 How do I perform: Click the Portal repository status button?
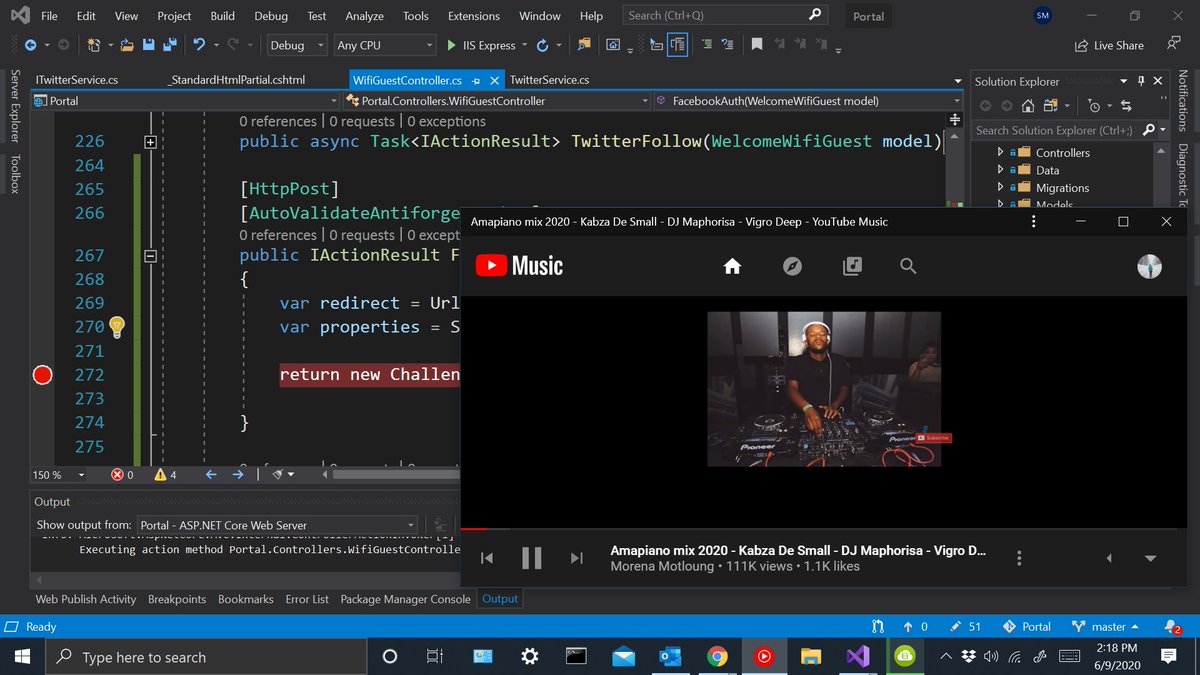point(1028,627)
